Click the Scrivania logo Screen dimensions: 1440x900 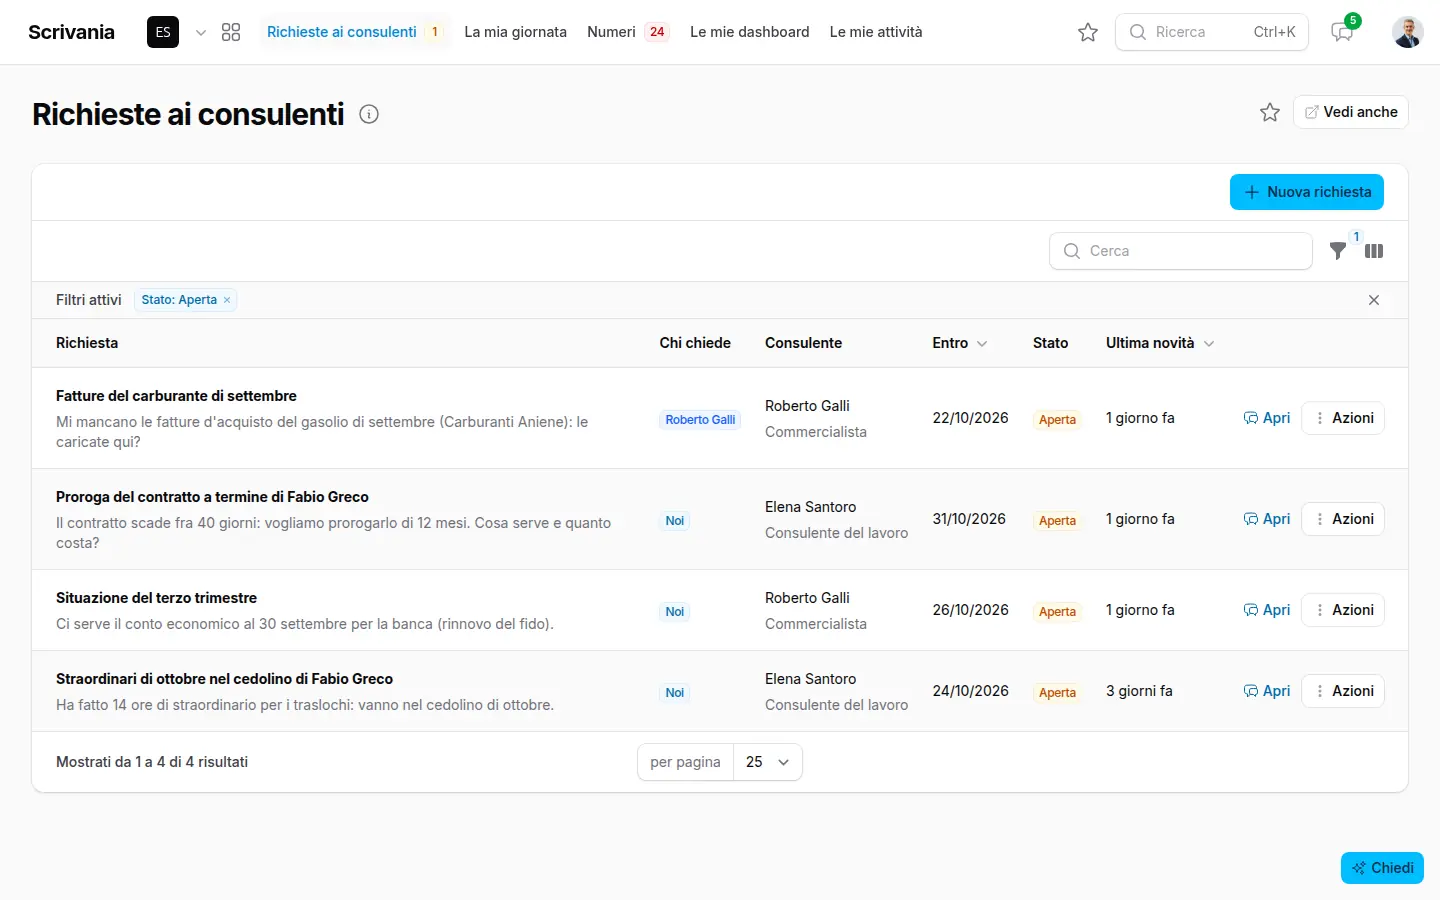coord(71,32)
